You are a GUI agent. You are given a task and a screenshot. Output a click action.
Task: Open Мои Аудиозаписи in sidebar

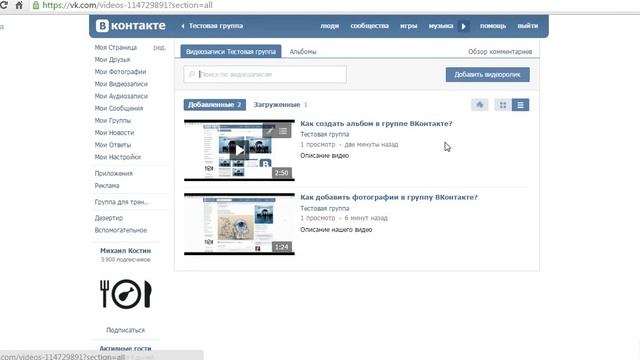(121, 96)
